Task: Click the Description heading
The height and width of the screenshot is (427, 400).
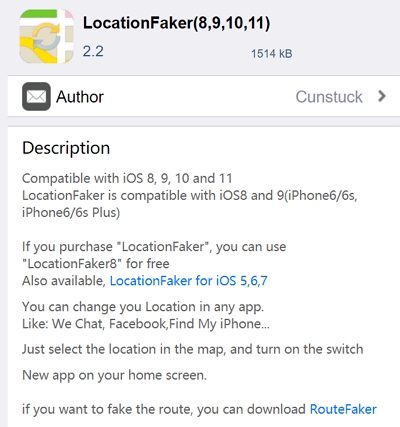Action: (66, 148)
